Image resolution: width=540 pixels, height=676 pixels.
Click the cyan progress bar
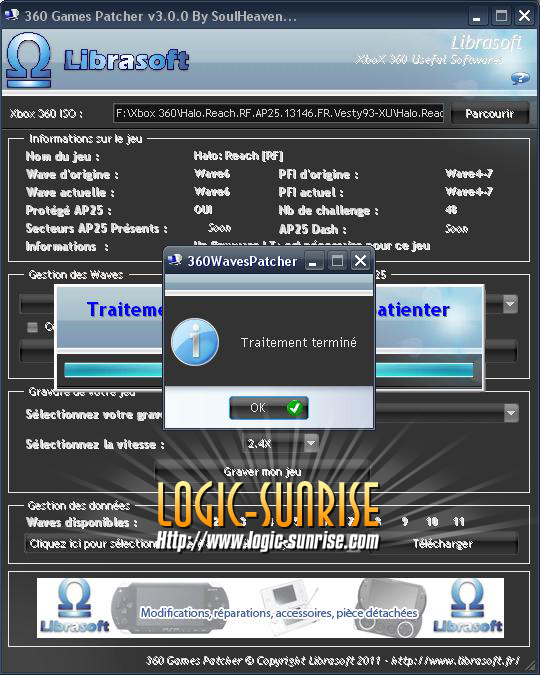pos(268,370)
